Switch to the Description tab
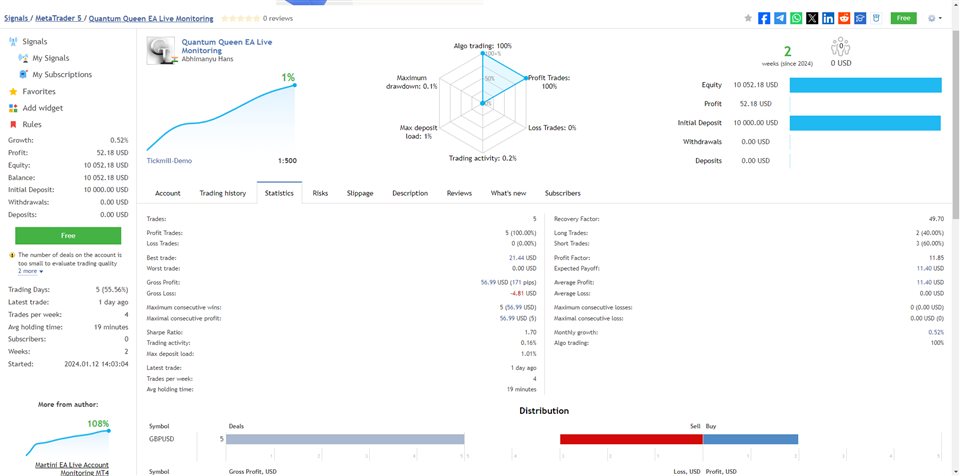 click(410, 193)
